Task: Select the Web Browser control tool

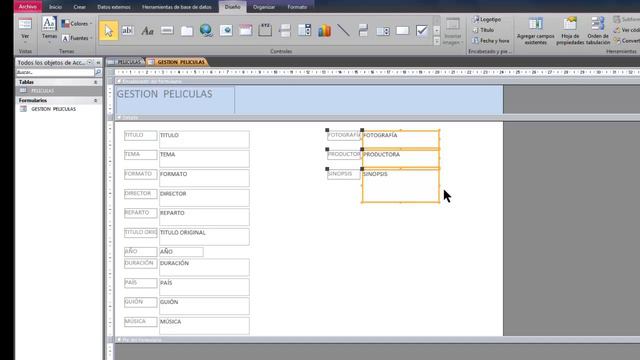Action: click(226, 31)
